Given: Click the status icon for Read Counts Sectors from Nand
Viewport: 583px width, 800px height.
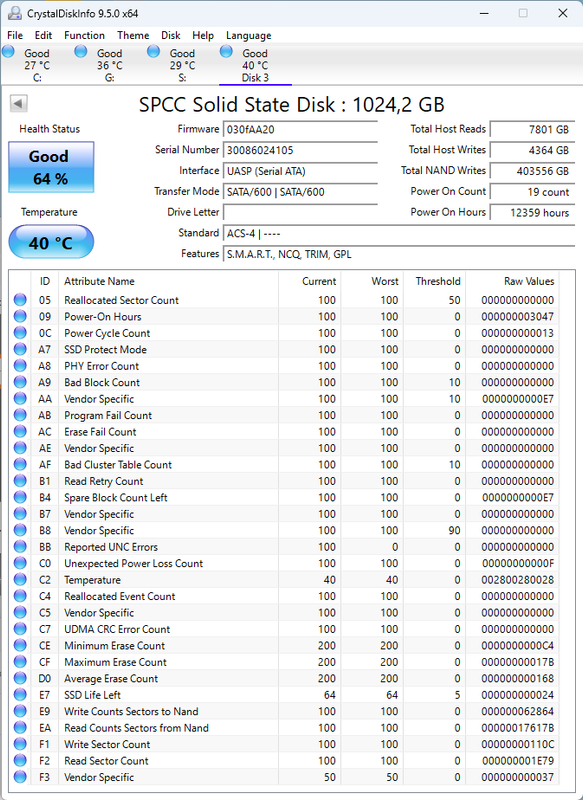Looking at the screenshot, I should coord(20,728).
